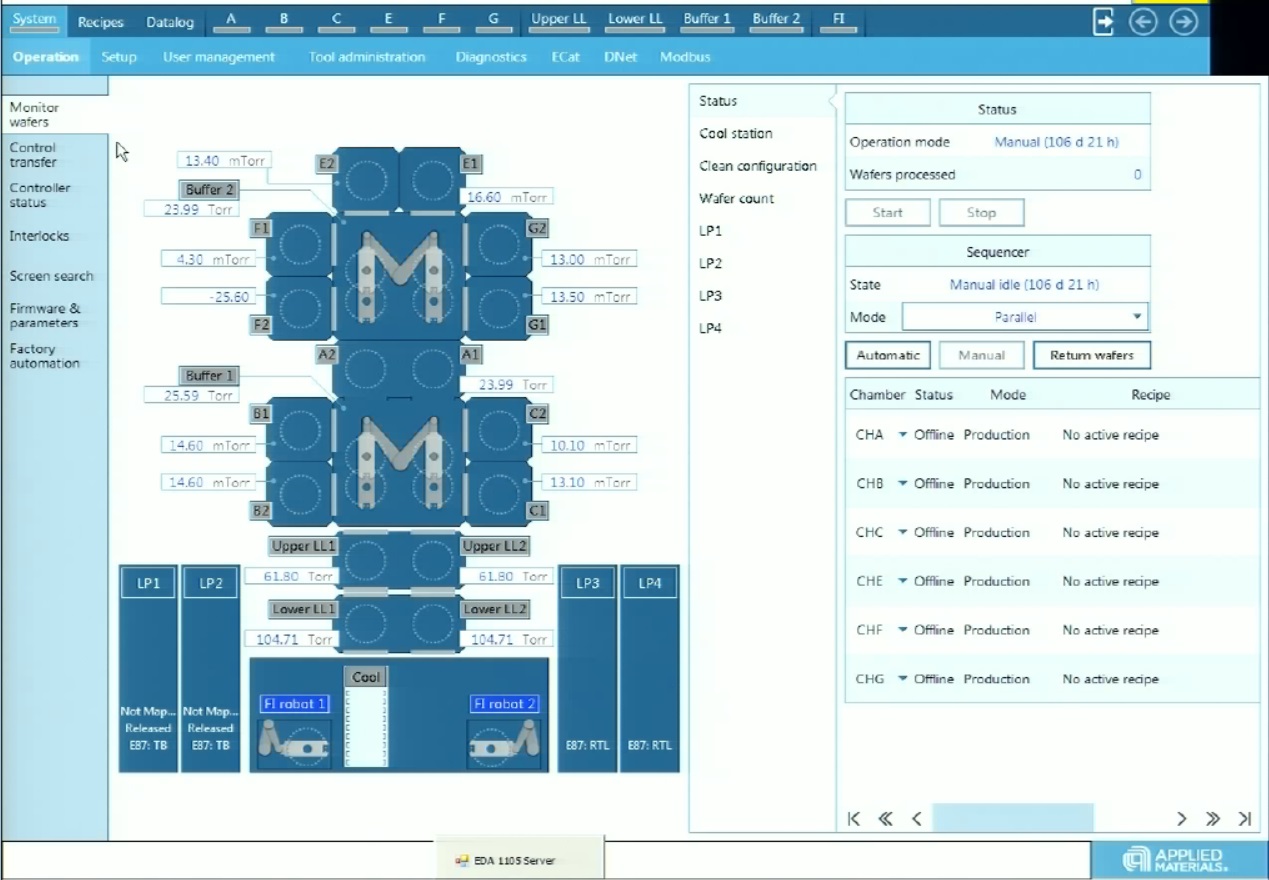Select chamber C2 on the mainframe map
The height and width of the screenshot is (880, 1269).
click(x=499, y=429)
